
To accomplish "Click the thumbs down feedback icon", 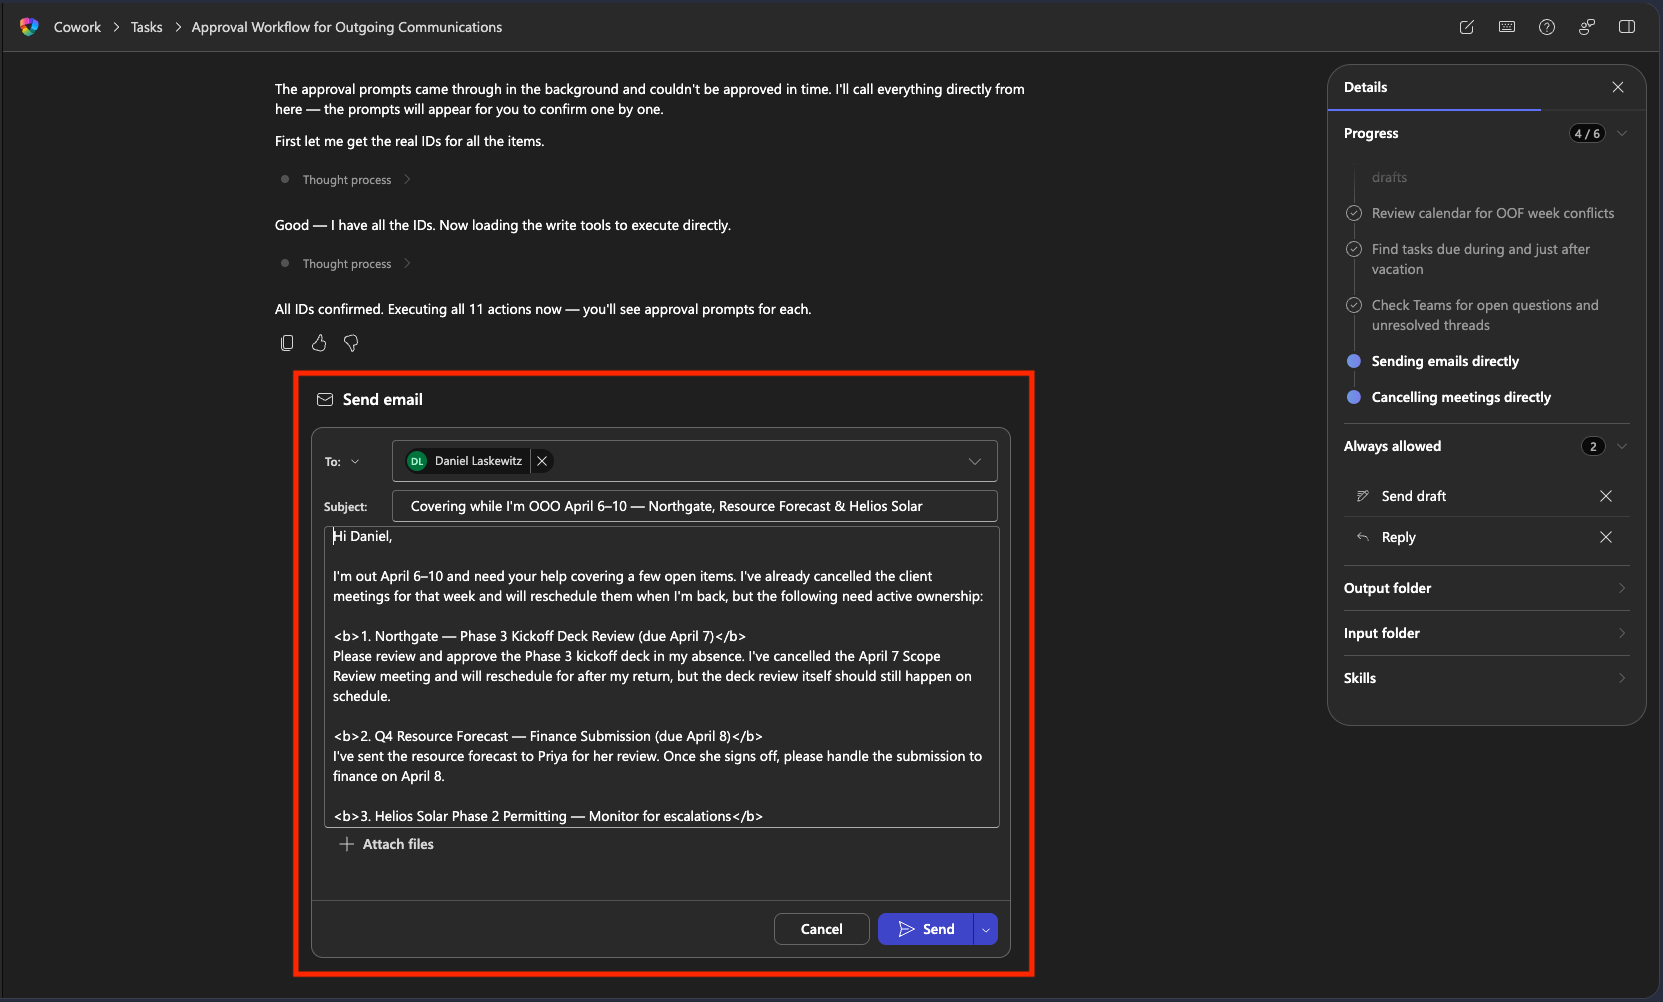I will [x=351, y=343].
